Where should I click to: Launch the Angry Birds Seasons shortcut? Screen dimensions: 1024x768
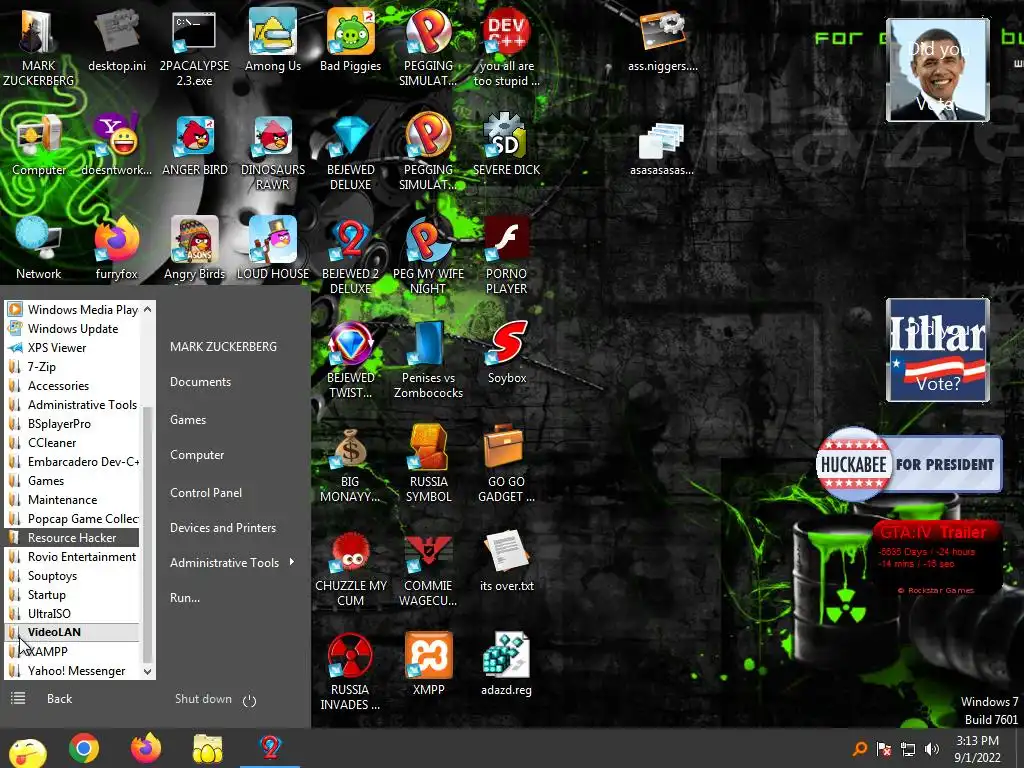coord(195,248)
